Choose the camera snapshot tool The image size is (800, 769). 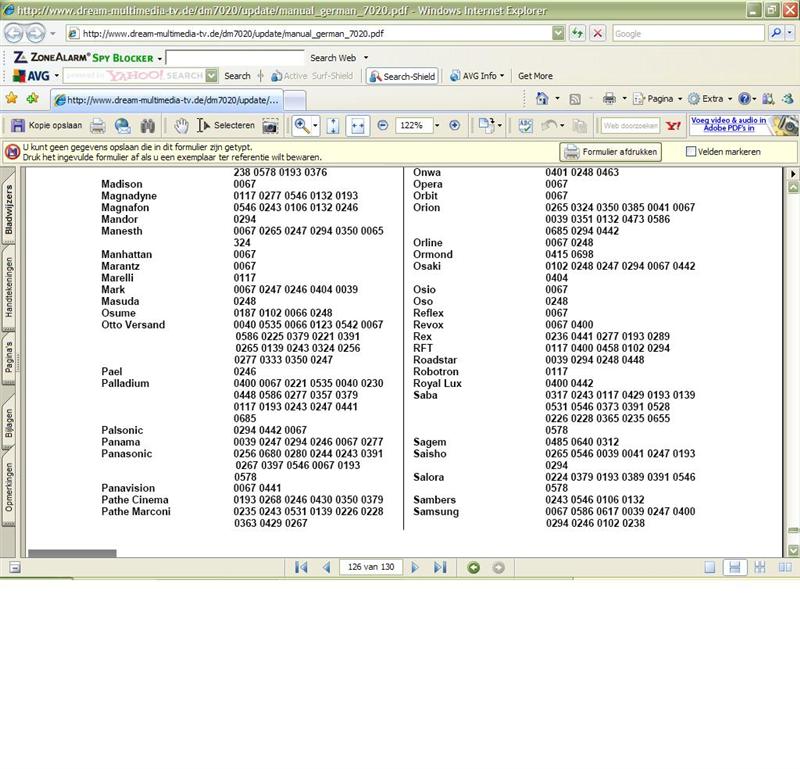270,126
